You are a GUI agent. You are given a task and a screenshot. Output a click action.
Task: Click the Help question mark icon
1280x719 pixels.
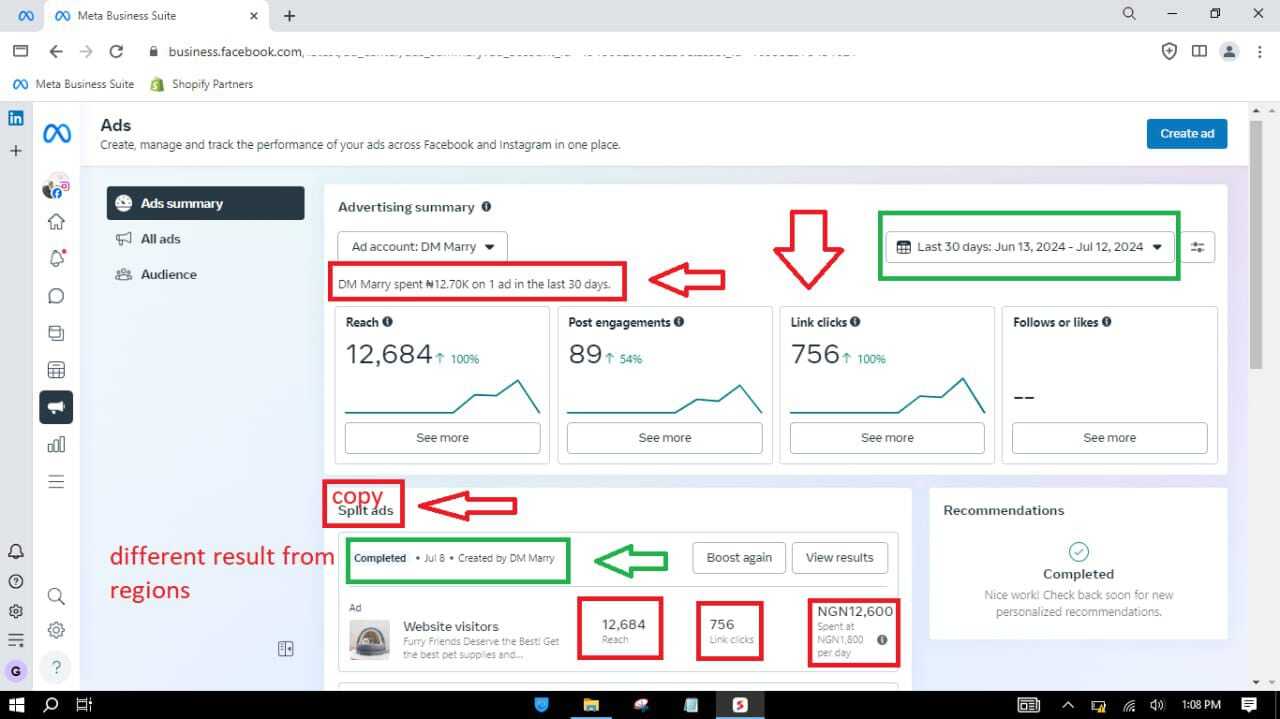click(x=56, y=667)
